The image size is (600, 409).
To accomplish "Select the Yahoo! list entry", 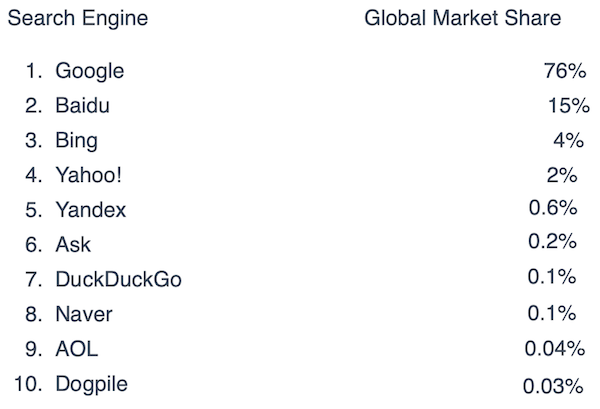I will [x=88, y=175].
